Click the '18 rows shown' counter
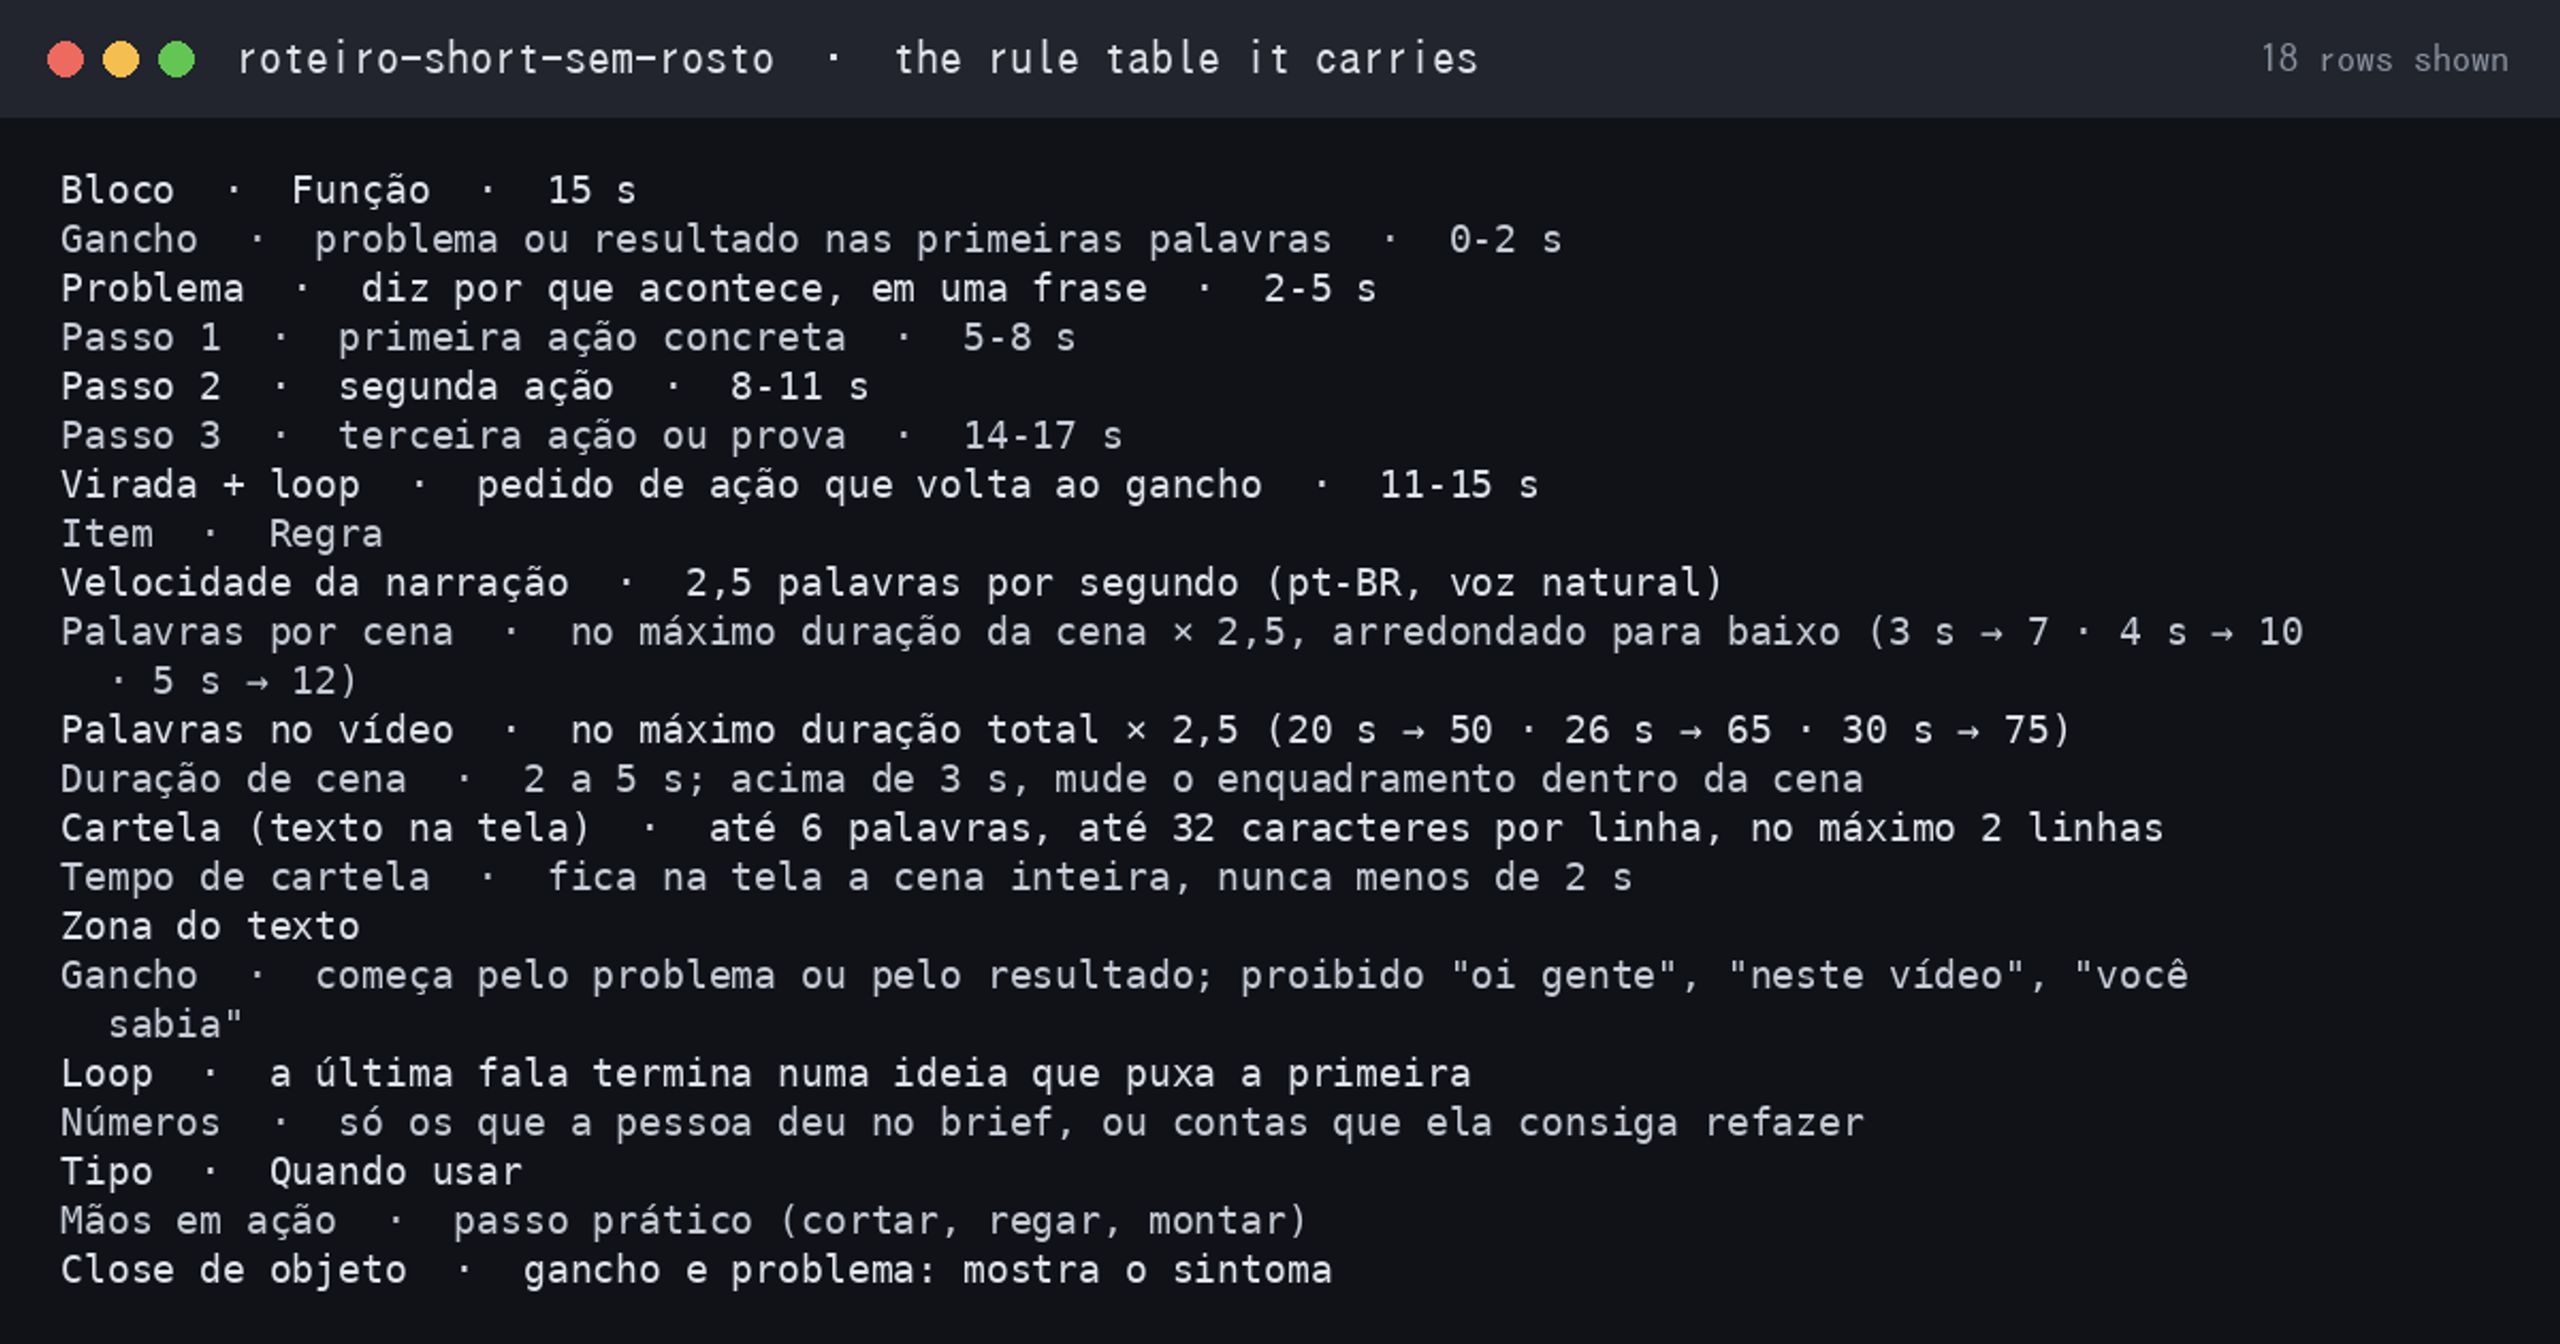The height and width of the screenshot is (1344, 2560). [x=2384, y=59]
